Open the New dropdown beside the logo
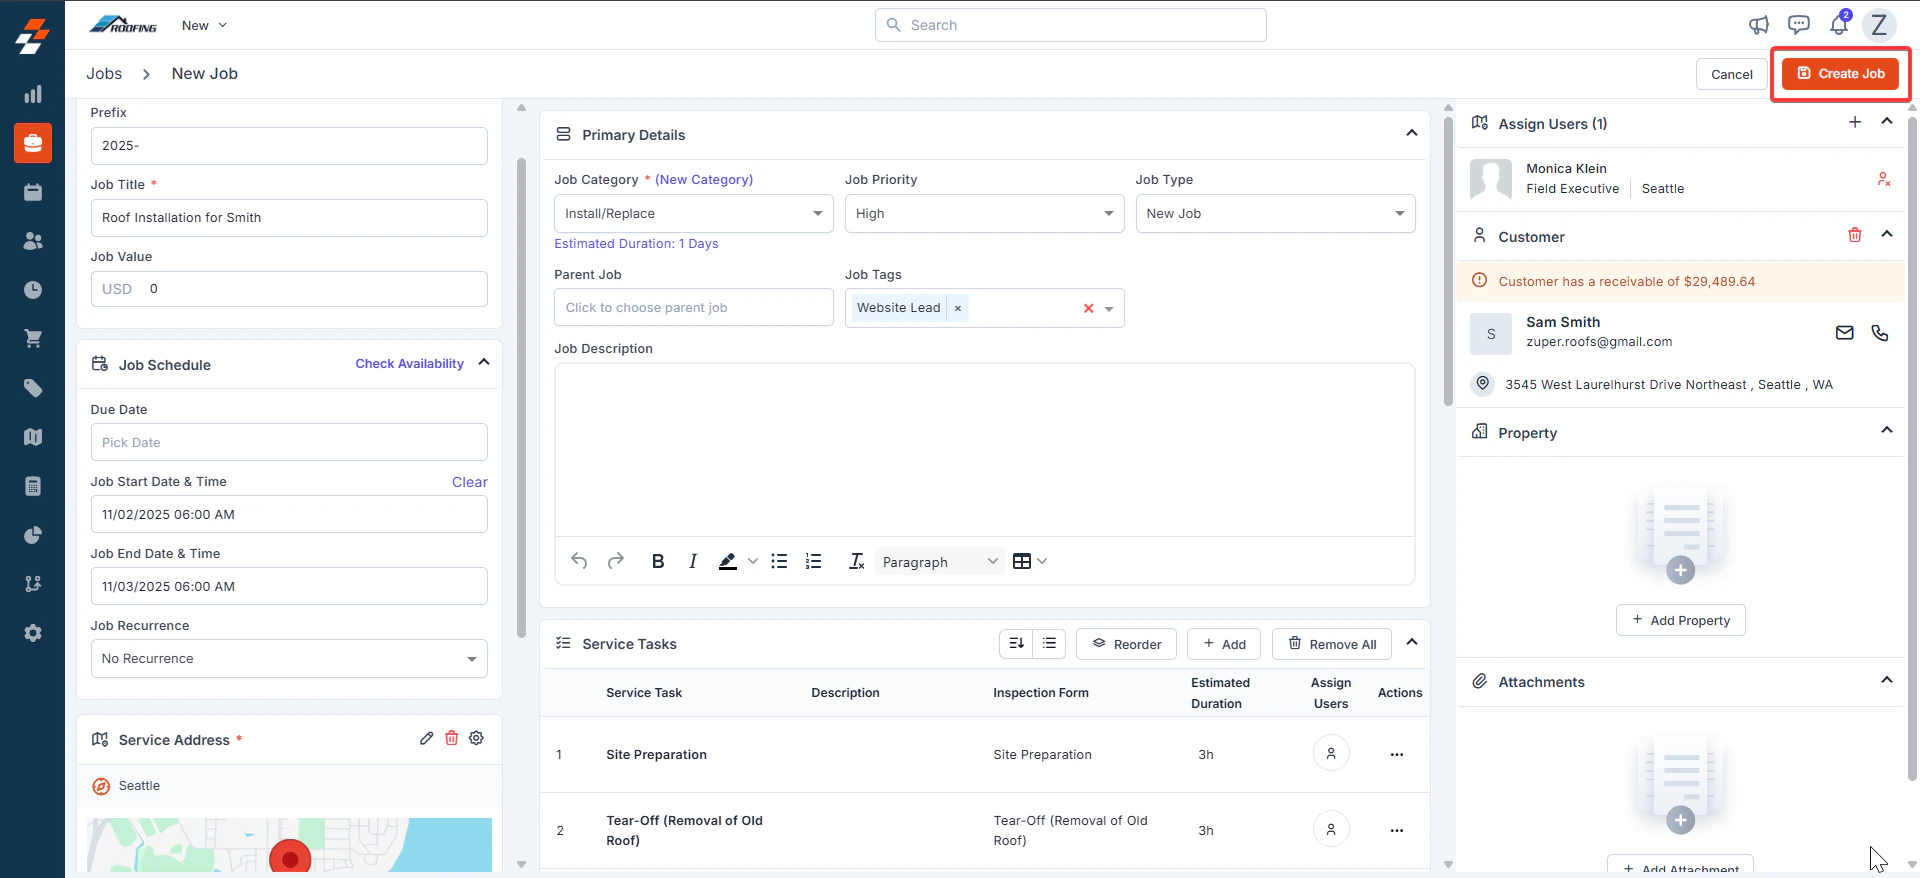Screen dimensions: 1920x878 click(x=204, y=25)
